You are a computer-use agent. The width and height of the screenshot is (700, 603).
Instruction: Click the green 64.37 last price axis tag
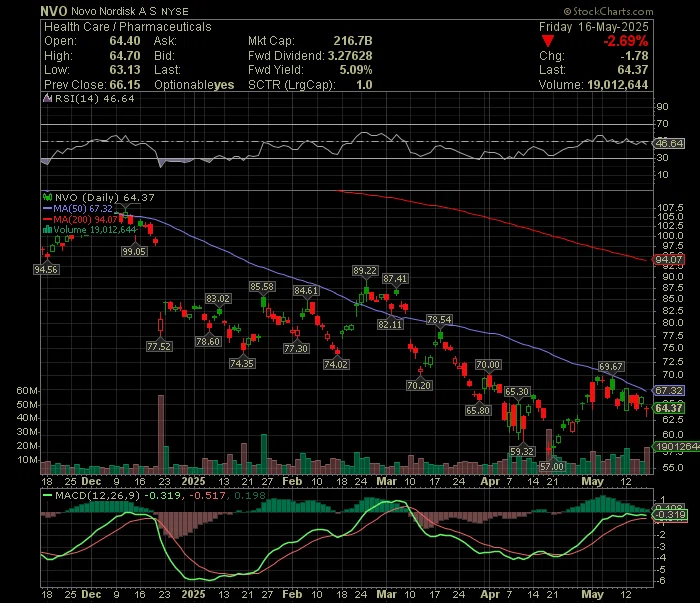[x=669, y=408]
